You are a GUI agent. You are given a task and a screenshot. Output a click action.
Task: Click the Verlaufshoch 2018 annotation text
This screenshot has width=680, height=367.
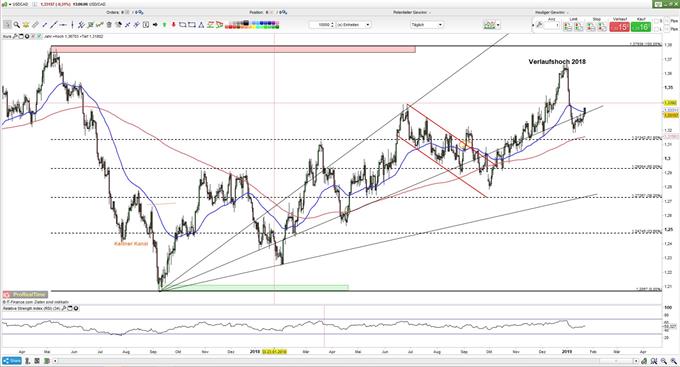[557, 62]
